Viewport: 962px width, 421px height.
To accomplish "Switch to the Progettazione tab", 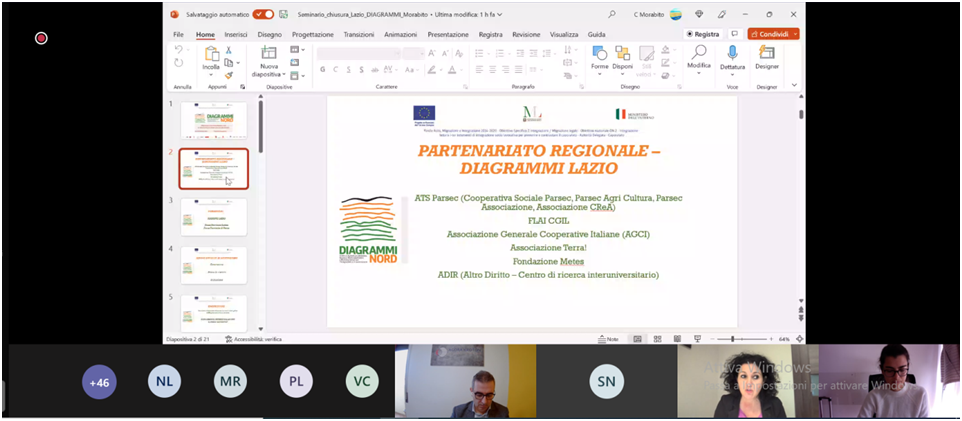I will [313, 34].
